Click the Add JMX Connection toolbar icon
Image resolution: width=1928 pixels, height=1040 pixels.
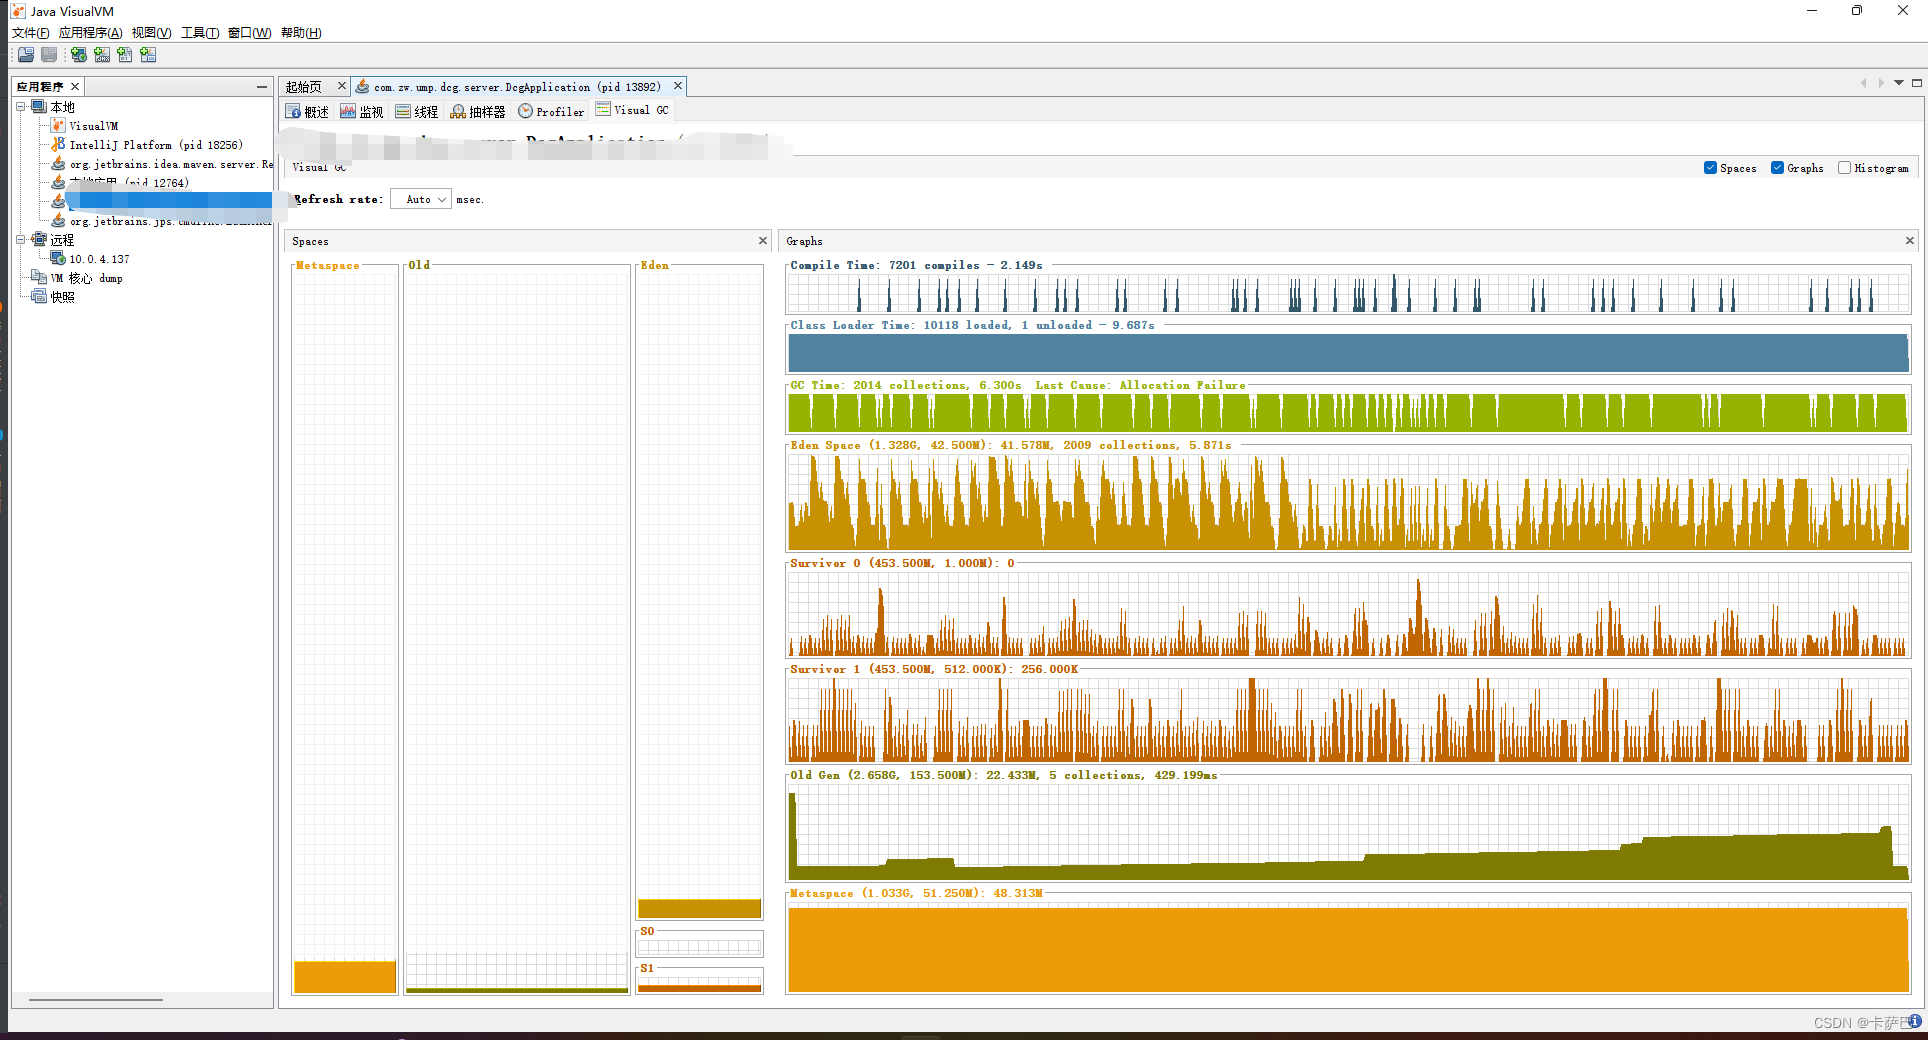[102, 55]
